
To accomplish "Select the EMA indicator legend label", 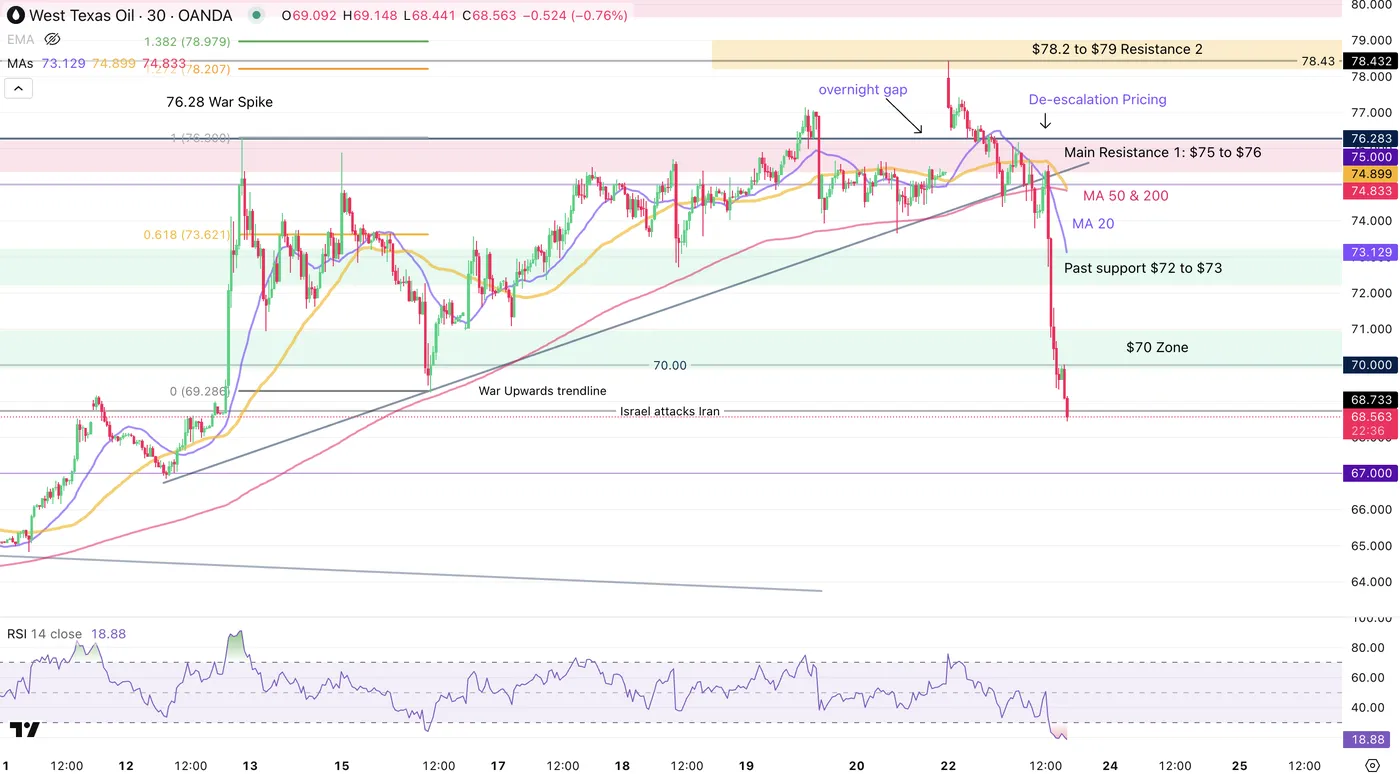I will (x=21, y=40).
